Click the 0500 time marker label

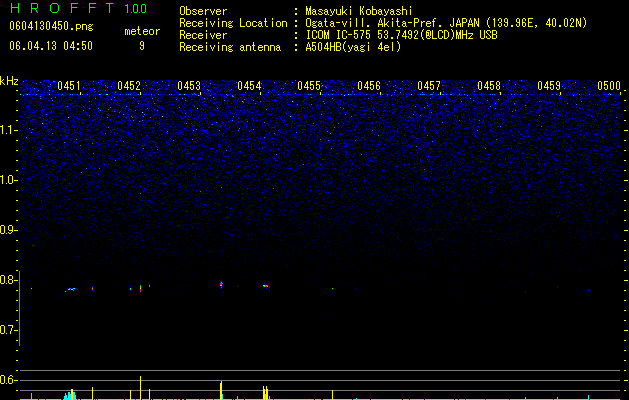tap(609, 86)
